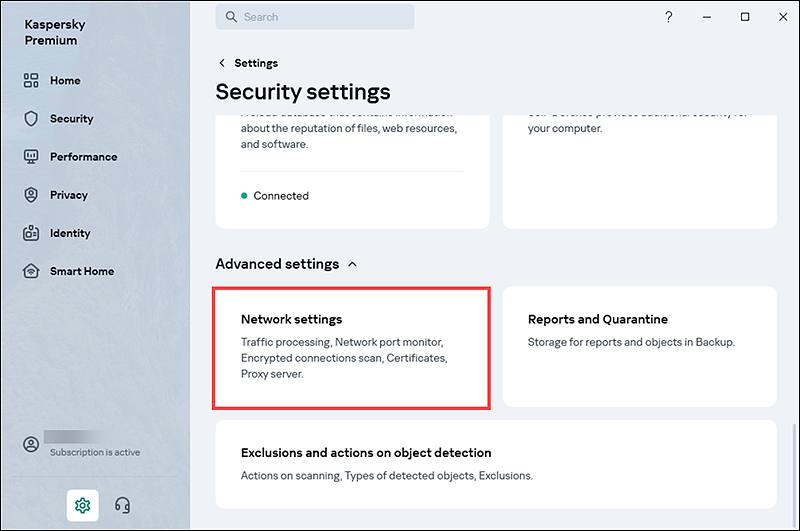Click the Privacy icon in sidebar

point(31,195)
